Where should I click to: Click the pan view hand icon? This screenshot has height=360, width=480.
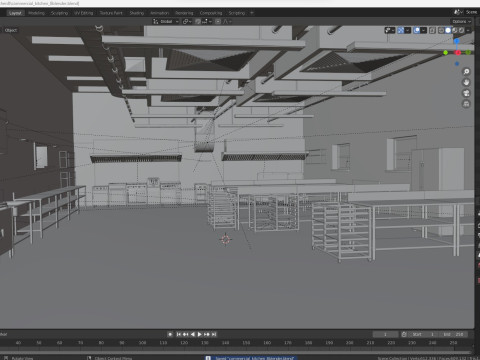(x=466, y=82)
